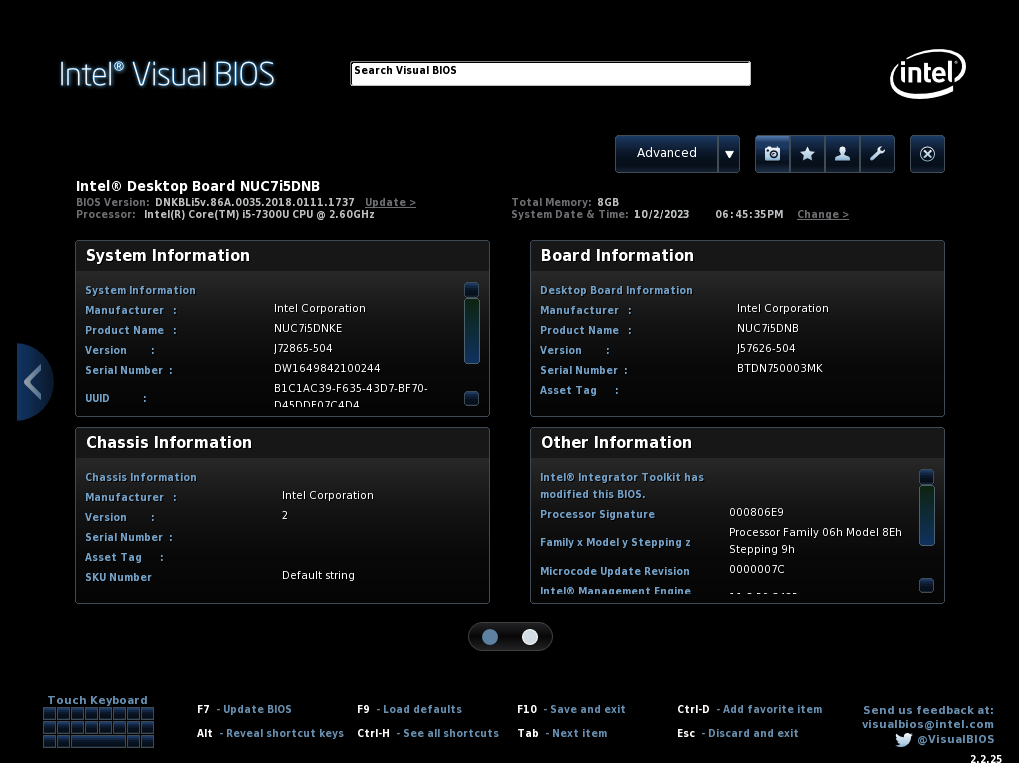Image resolution: width=1019 pixels, height=763 pixels.
Task: Click the system date 10/2/2023
Action: 662,214
